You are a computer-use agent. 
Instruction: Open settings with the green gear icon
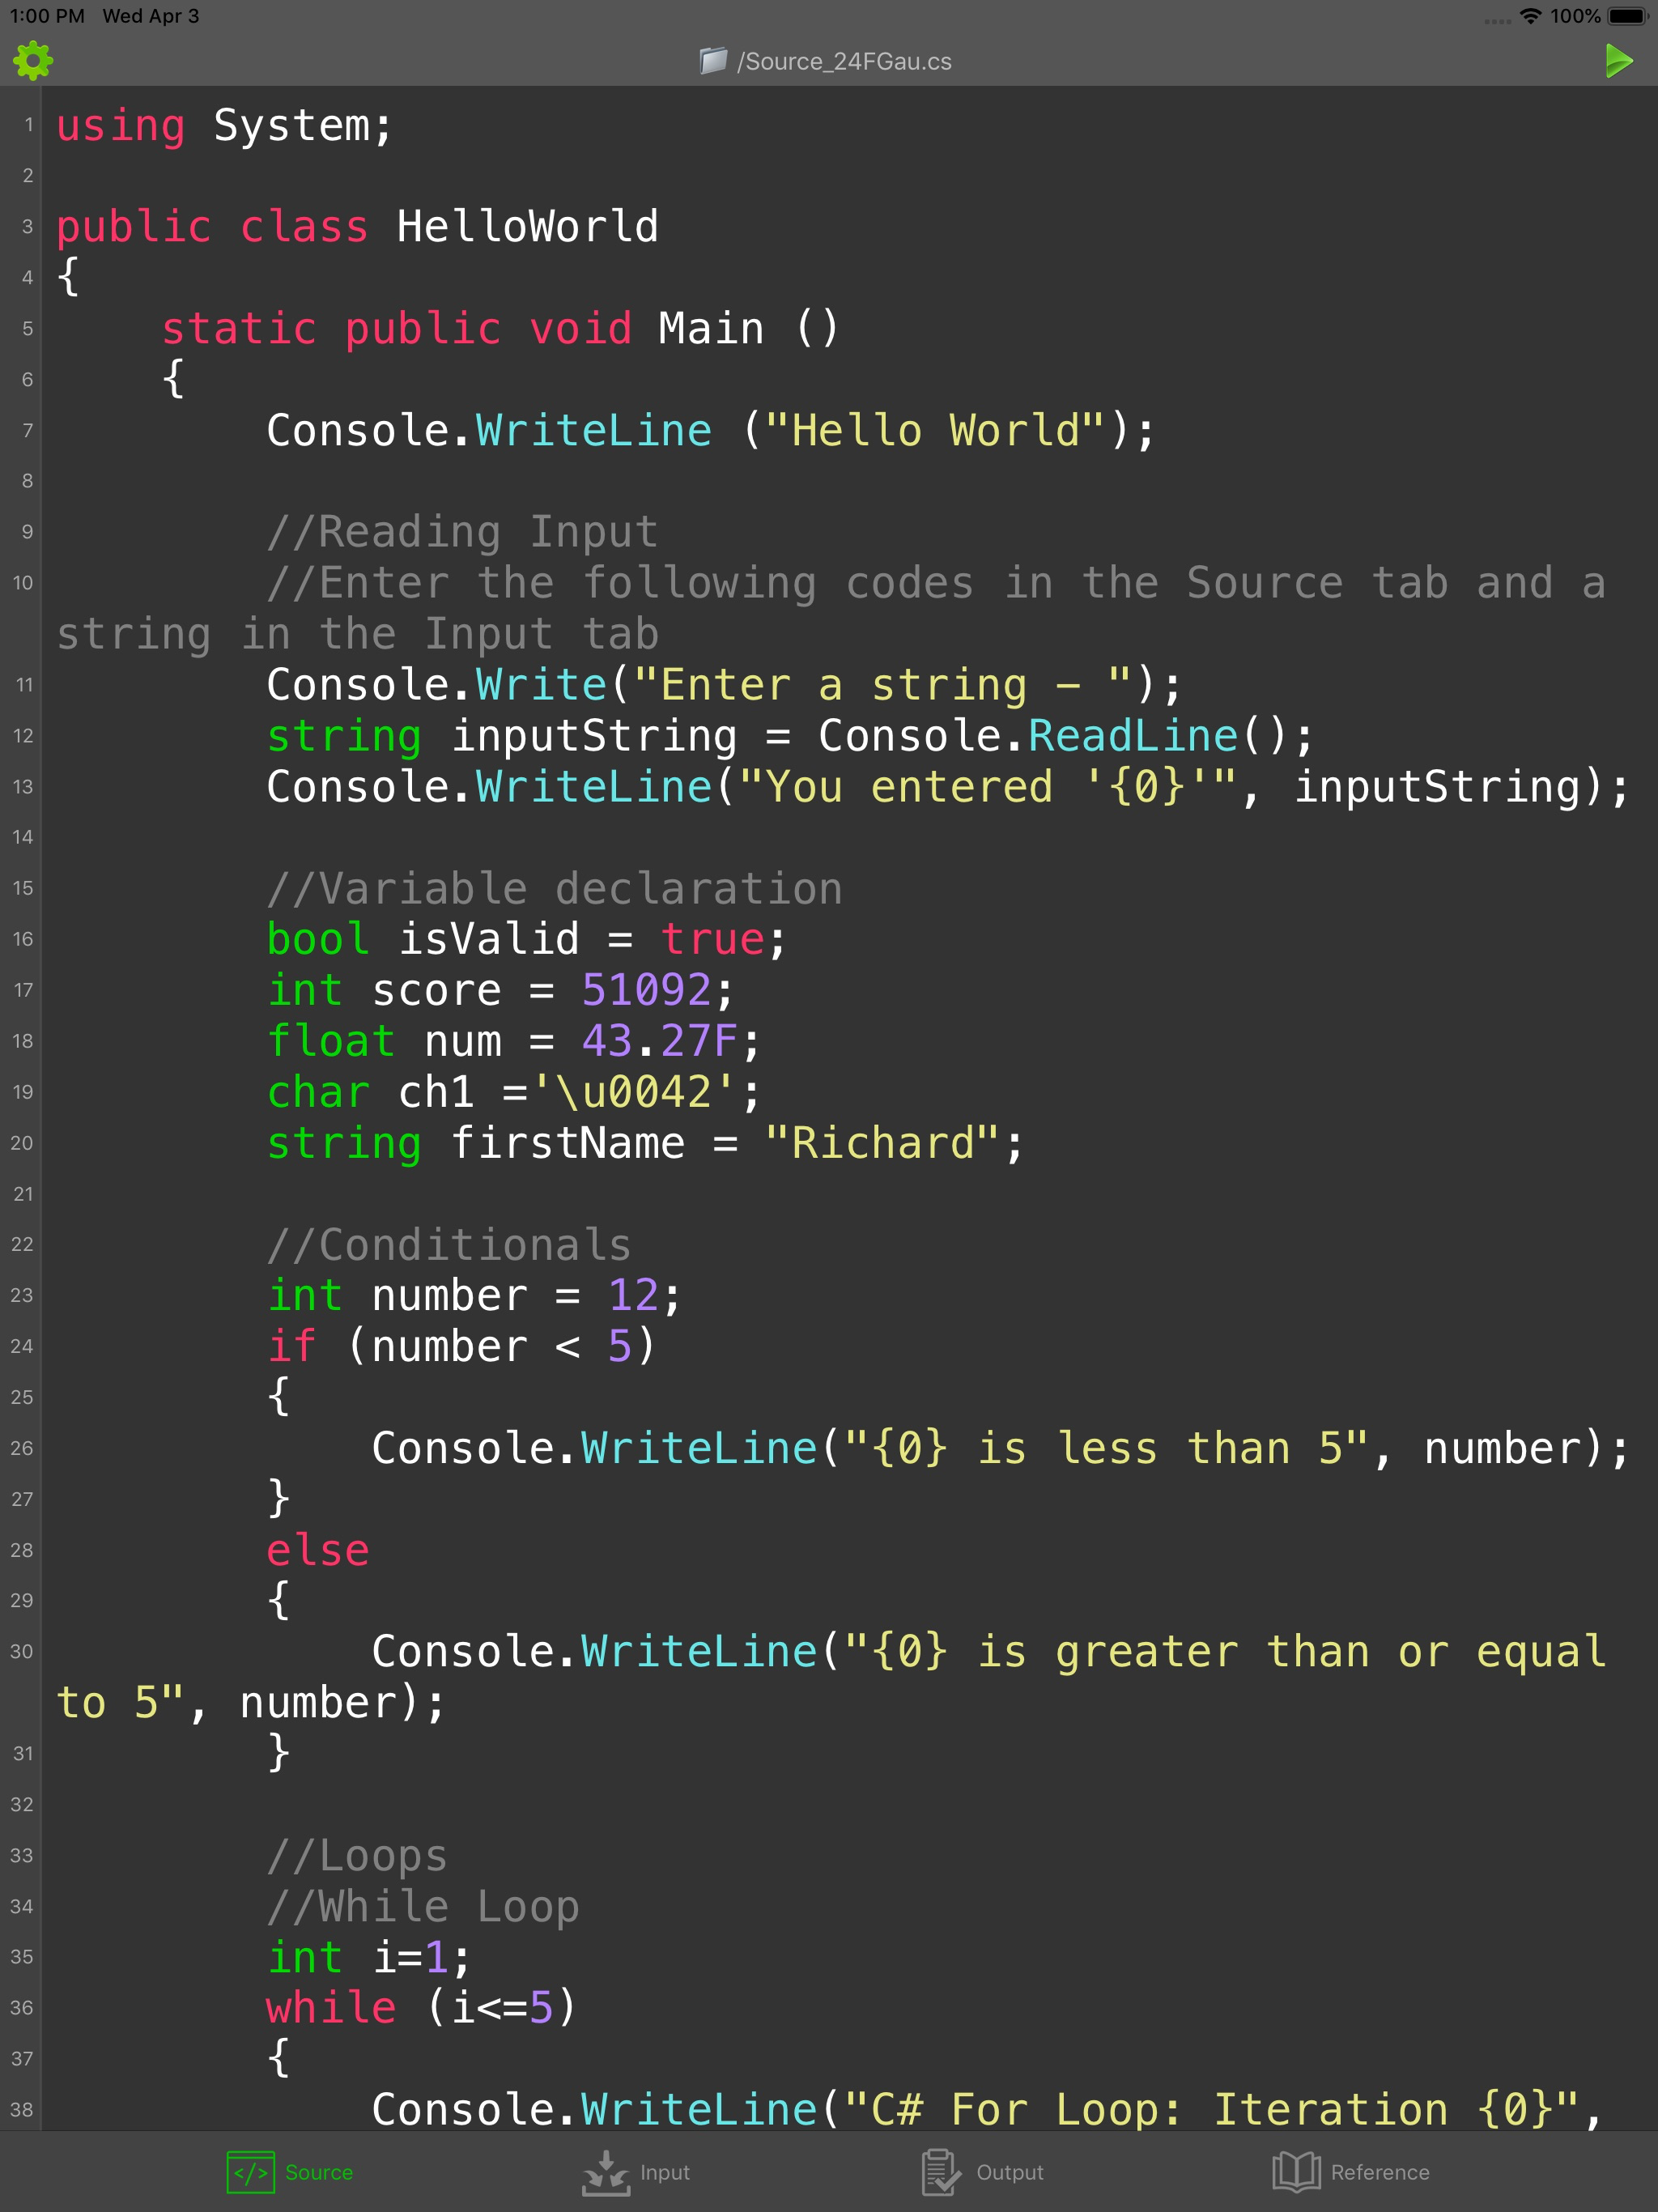33,61
